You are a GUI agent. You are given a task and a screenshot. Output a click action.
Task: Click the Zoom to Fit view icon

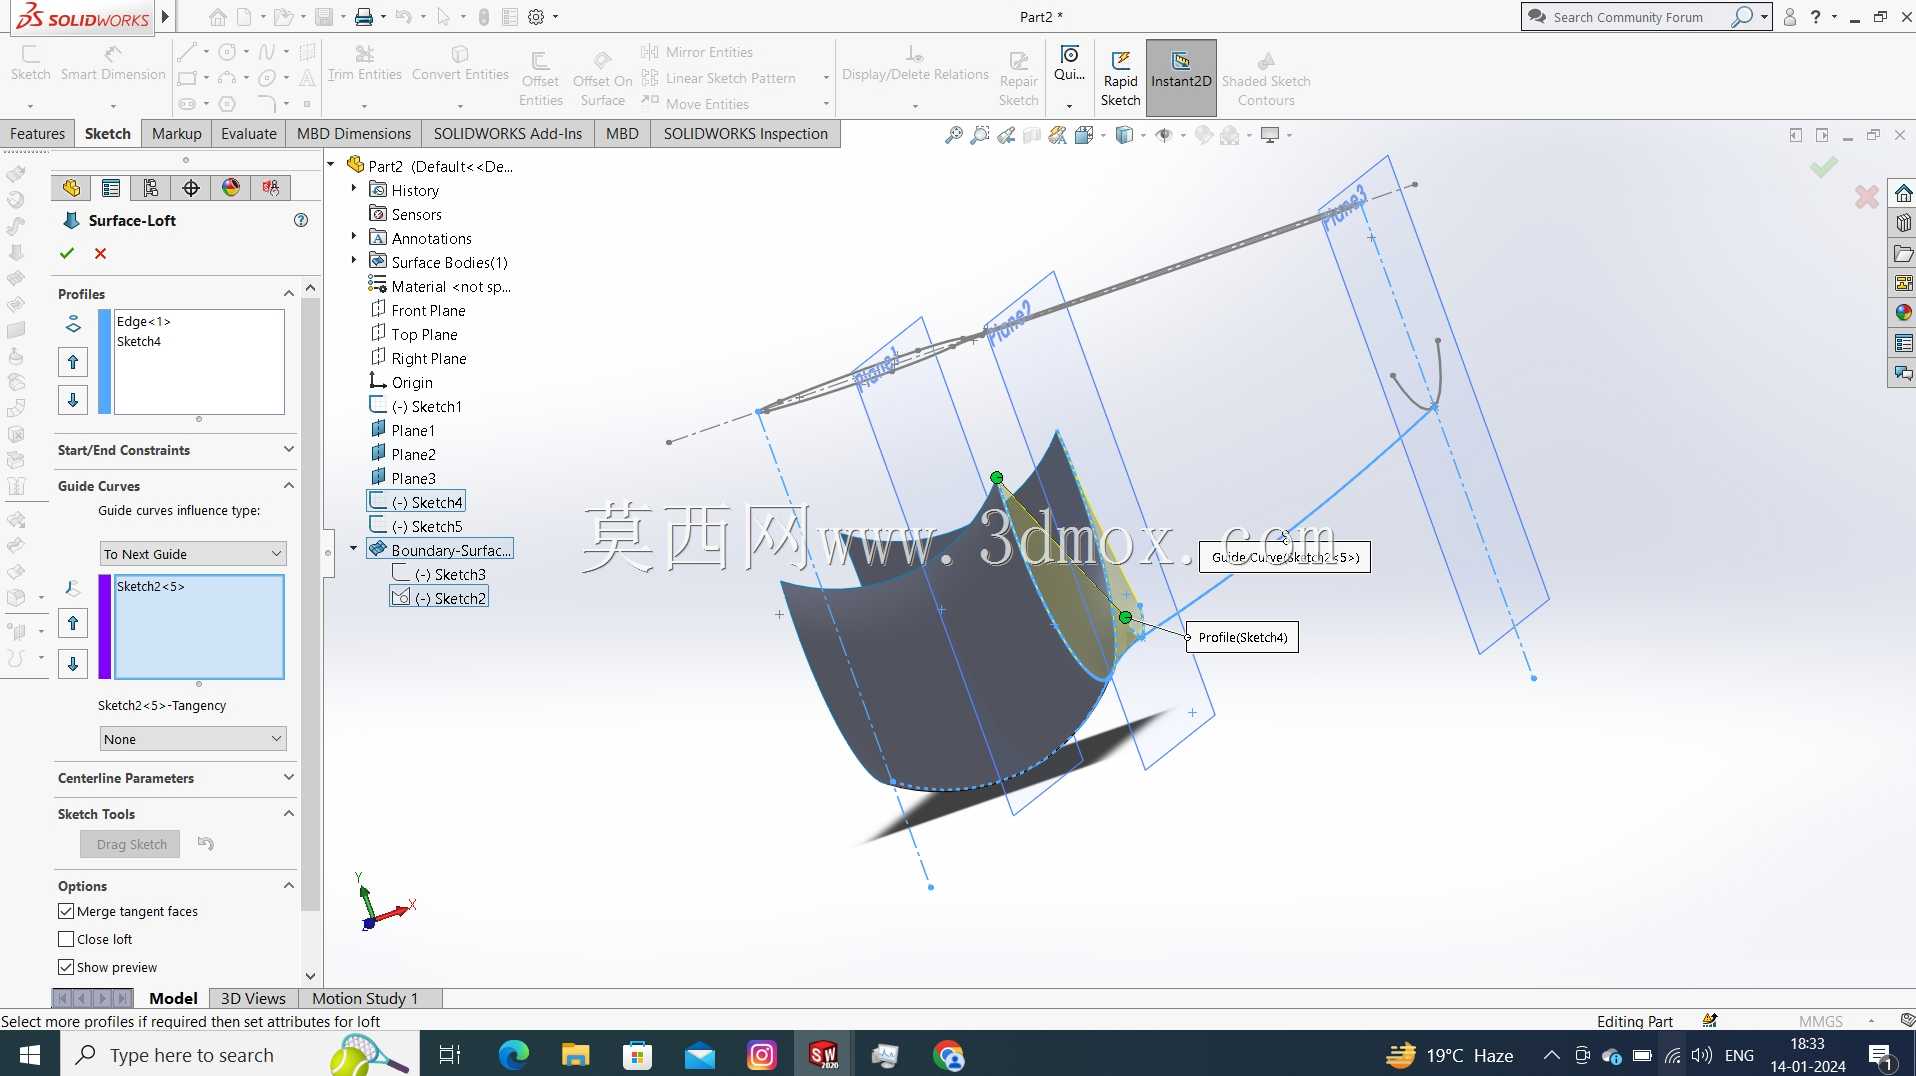click(x=954, y=134)
